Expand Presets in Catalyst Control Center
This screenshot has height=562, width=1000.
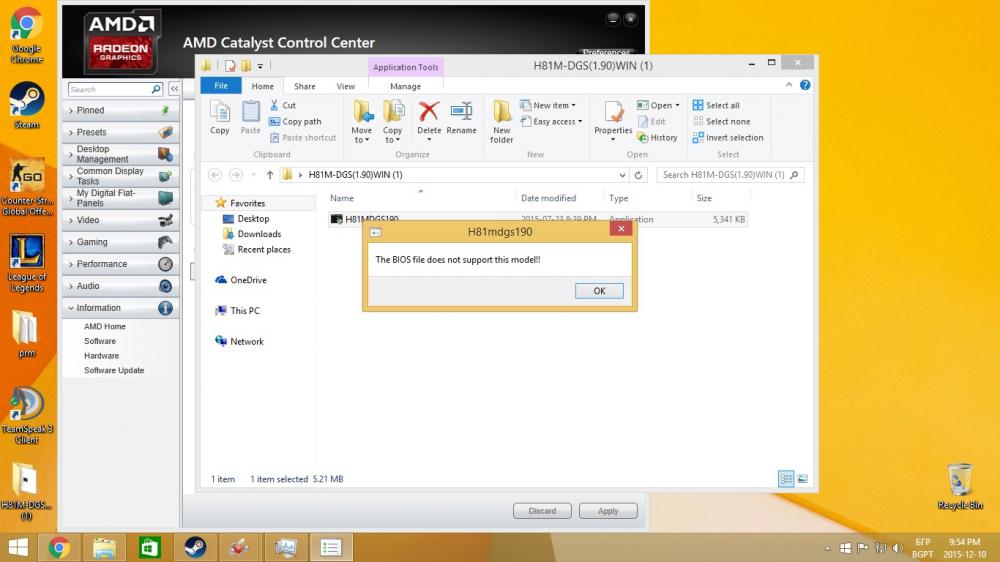pos(120,132)
